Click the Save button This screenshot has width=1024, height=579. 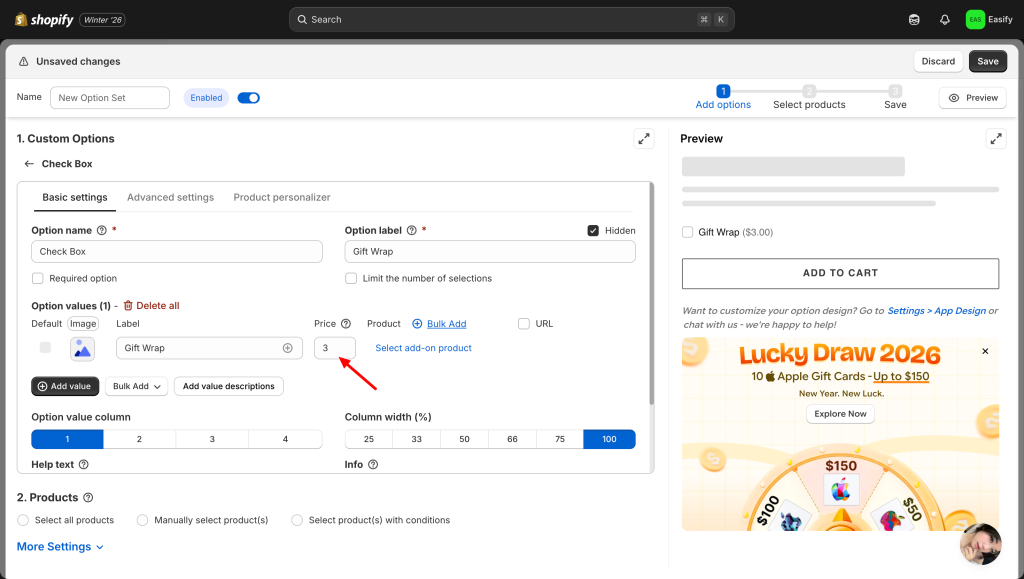click(987, 61)
